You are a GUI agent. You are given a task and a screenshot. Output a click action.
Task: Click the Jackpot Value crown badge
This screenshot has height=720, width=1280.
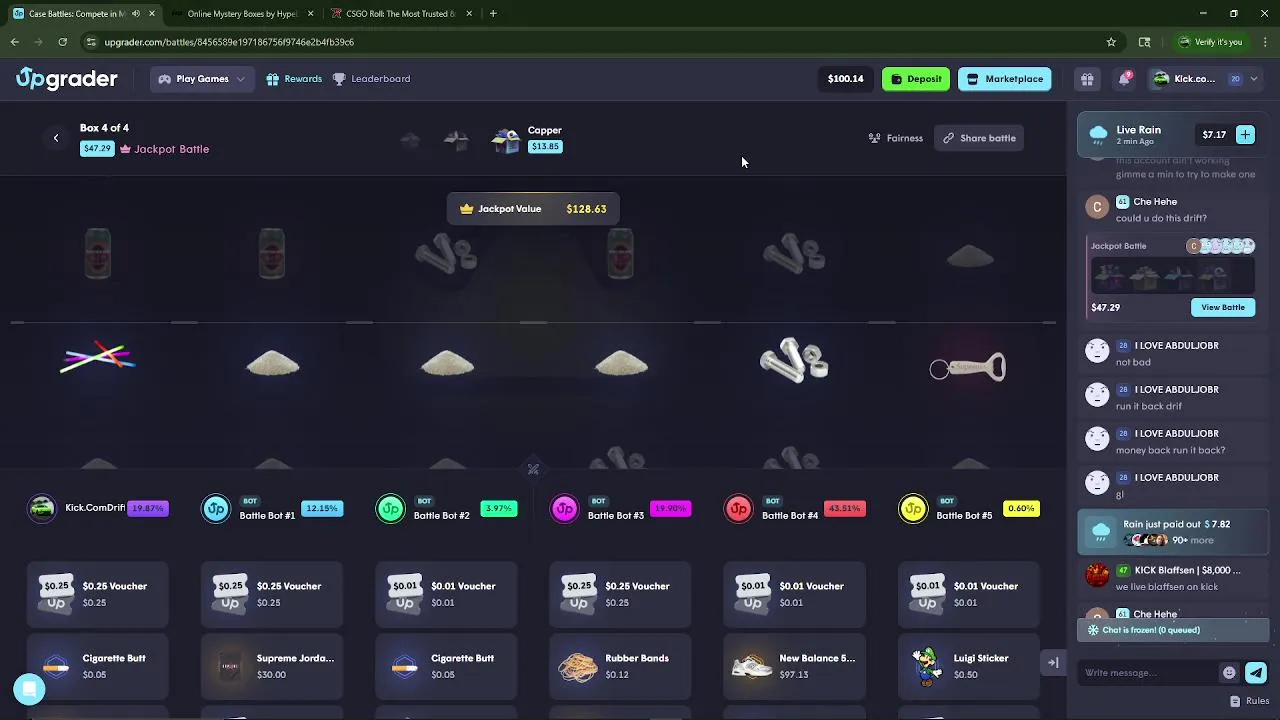pyautogui.click(x=533, y=209)
